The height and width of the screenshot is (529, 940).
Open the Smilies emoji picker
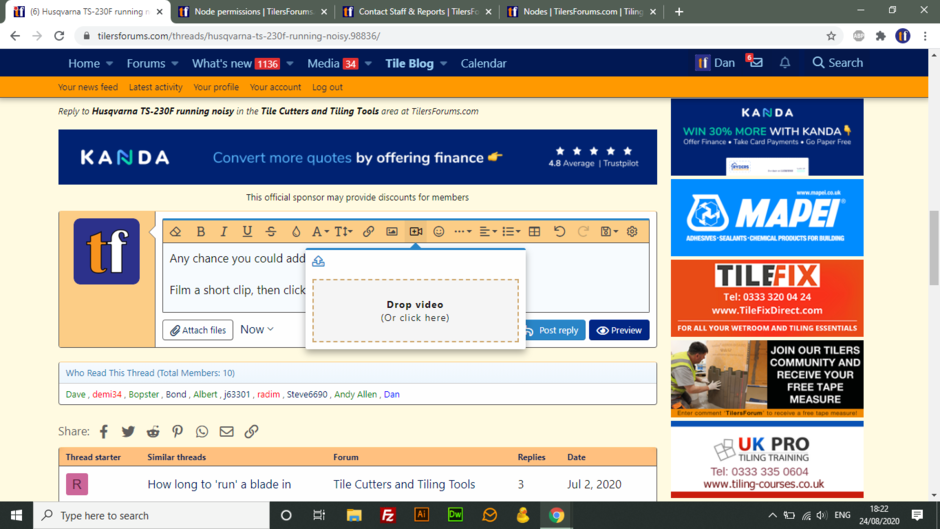[439, 232]
